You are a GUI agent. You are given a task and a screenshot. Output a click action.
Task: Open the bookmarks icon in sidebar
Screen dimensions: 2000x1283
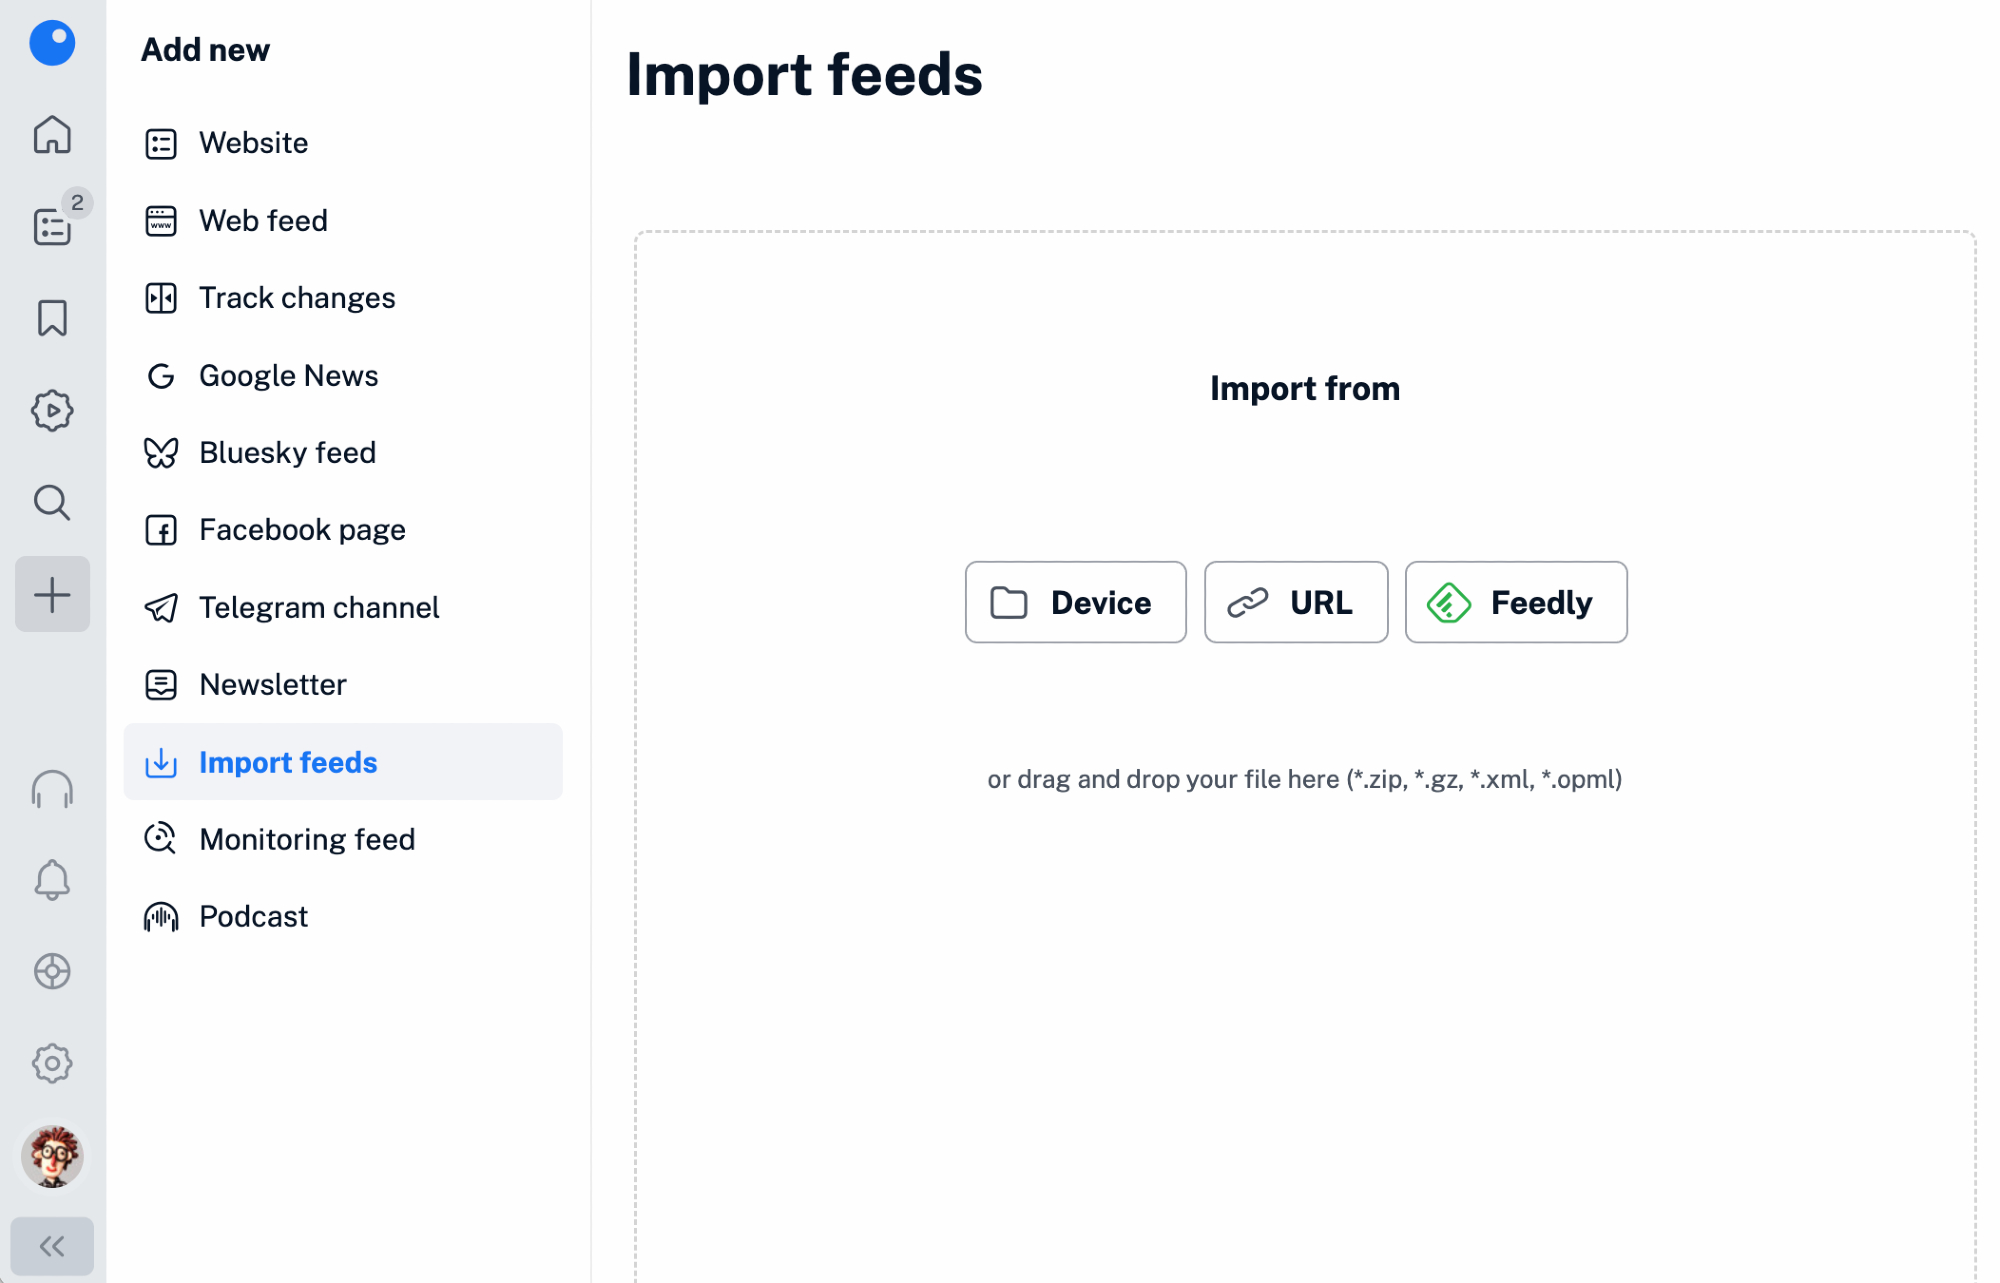point(52,319)
